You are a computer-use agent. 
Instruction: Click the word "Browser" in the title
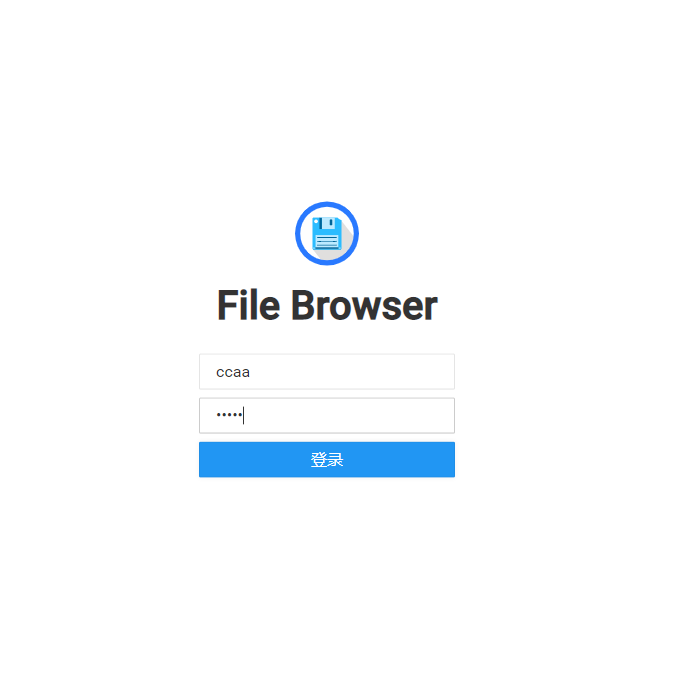pyautogui.click(x=364, y=305)
